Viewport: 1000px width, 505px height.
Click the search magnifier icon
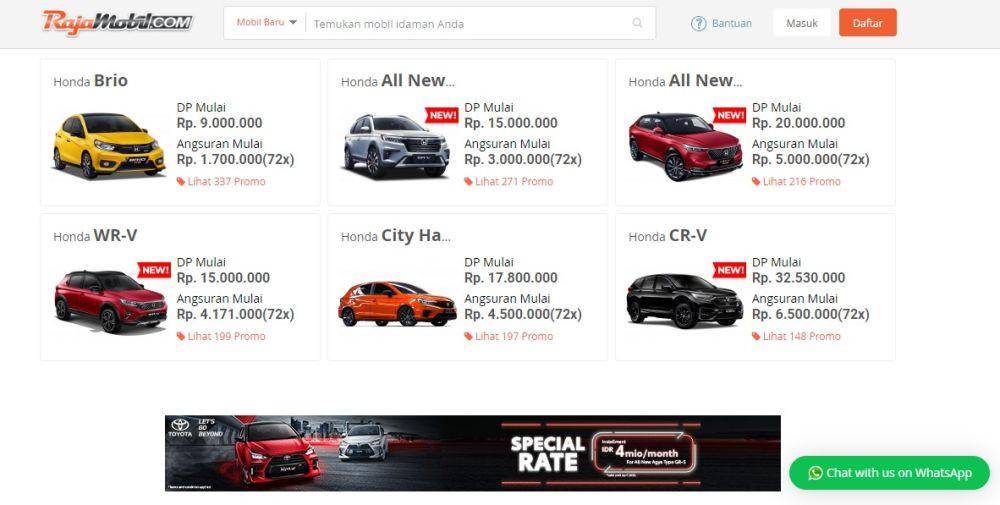[637, 23]
